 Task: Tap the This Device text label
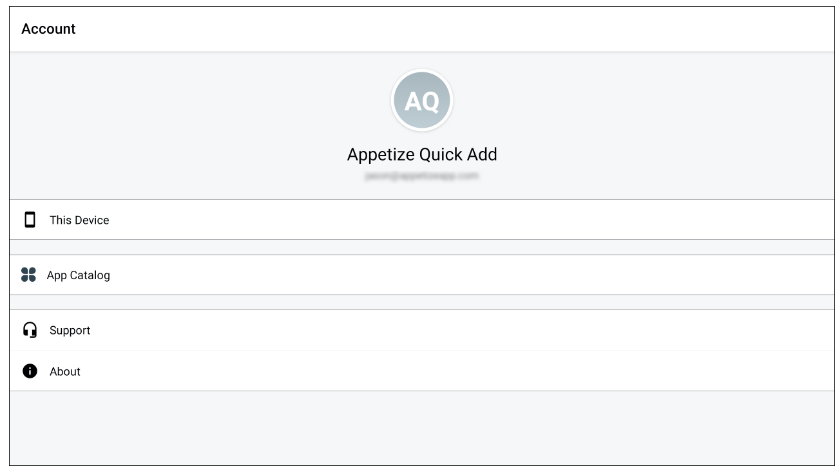click(79, 220)
